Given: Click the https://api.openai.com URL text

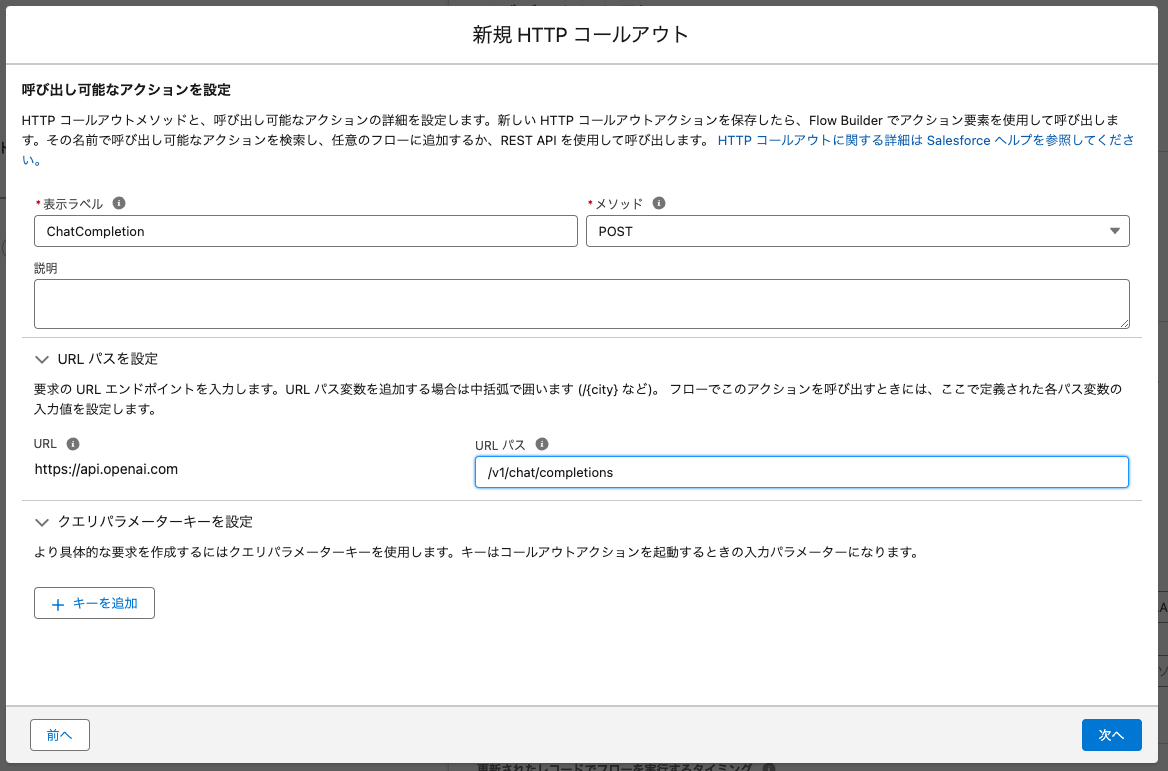Looking at the screenshot, I should click(106, 469).
